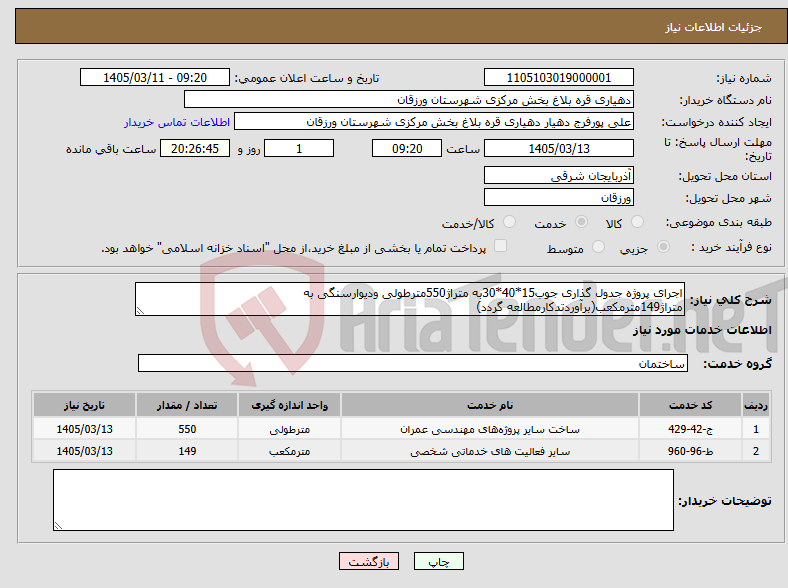Image resolution: width=788 pixels, height=588 pixels.
Task: Click the شرح کلی نیاز text area
Action: (x=410, y=299)
